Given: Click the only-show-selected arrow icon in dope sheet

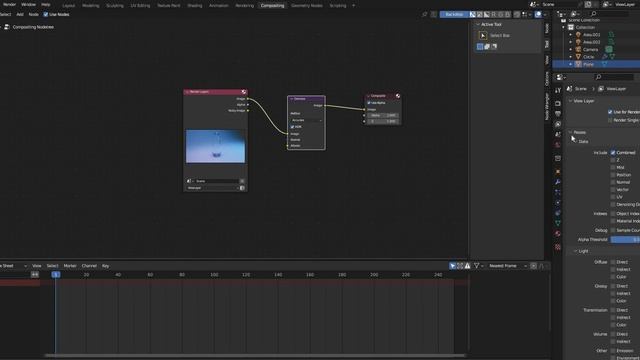Looking at the screenshot, I should click(452, 266).
